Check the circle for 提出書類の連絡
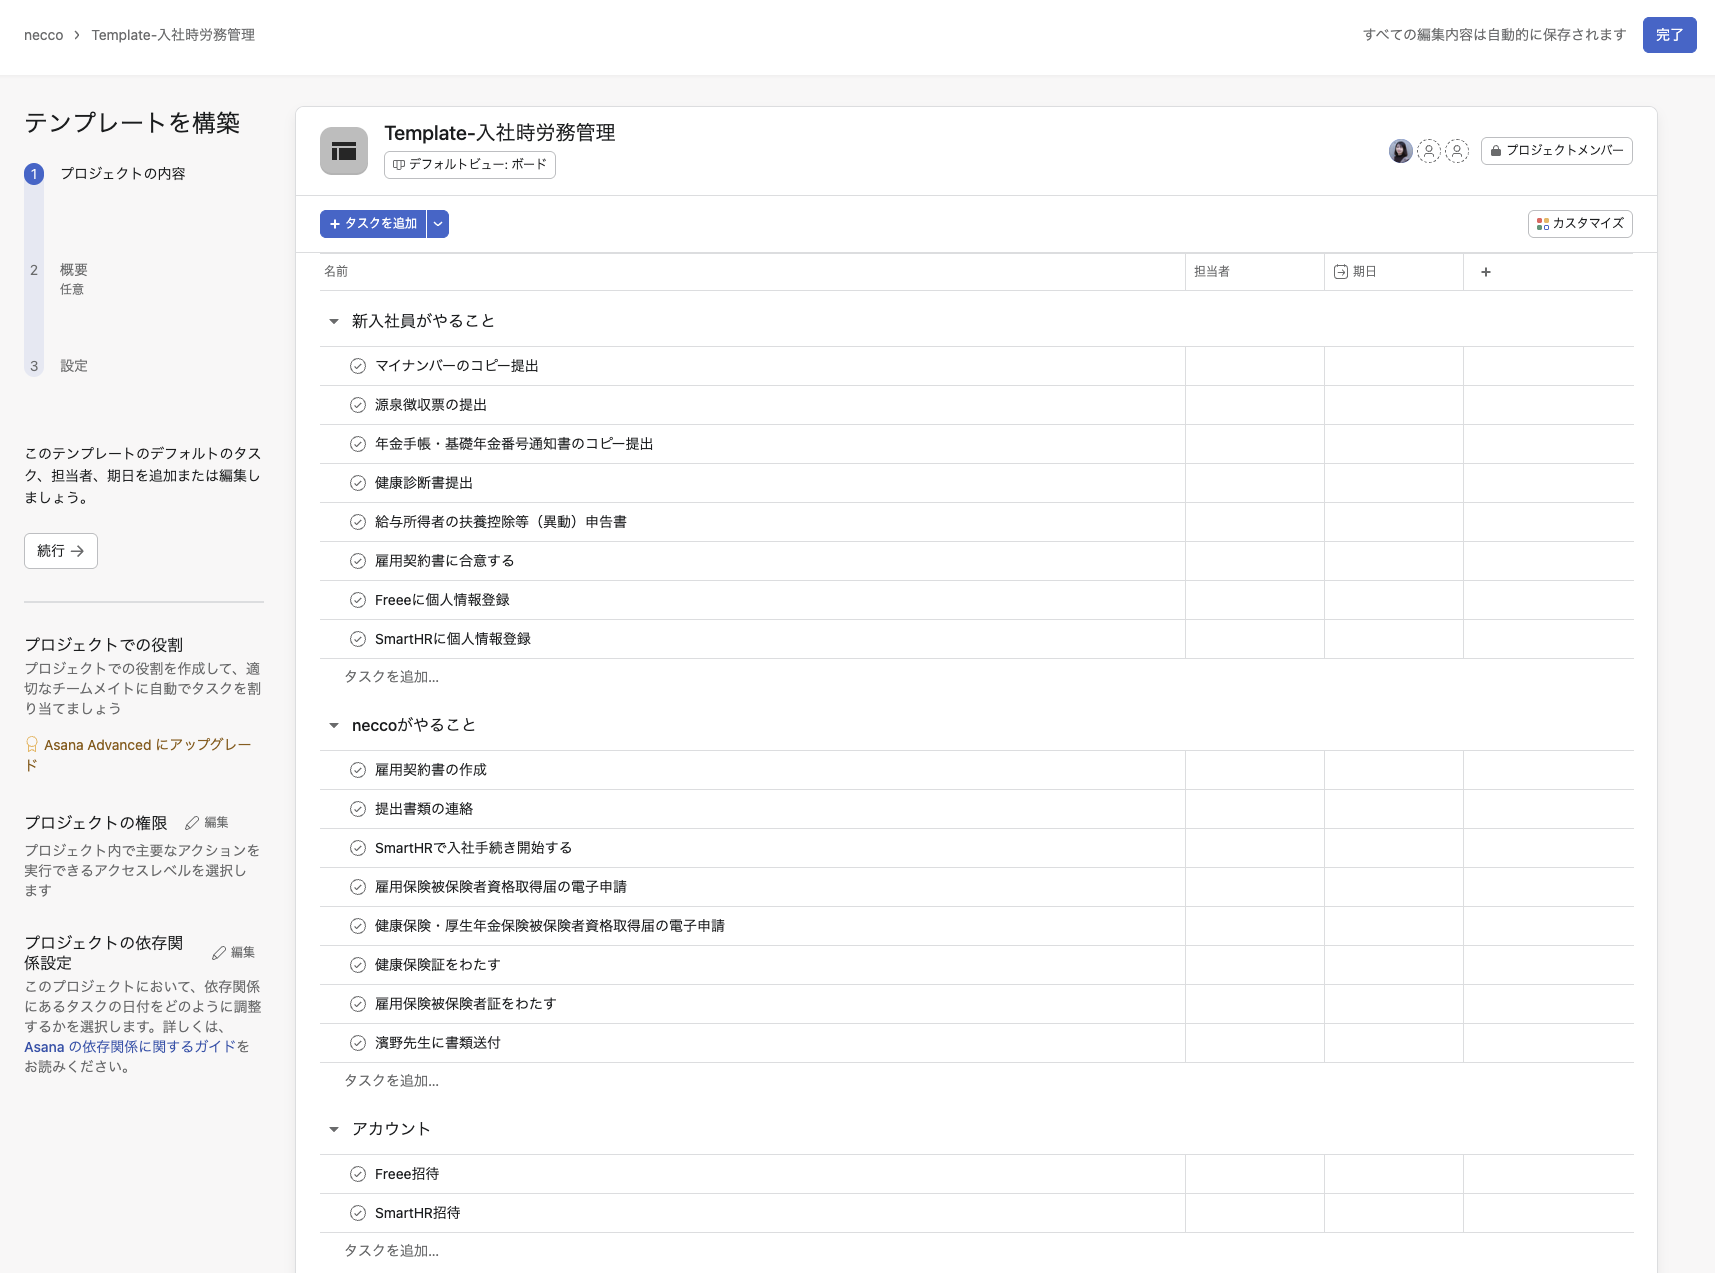Screen dimensions: 1715x1273 pyautogui.click(x=358, y=809)
